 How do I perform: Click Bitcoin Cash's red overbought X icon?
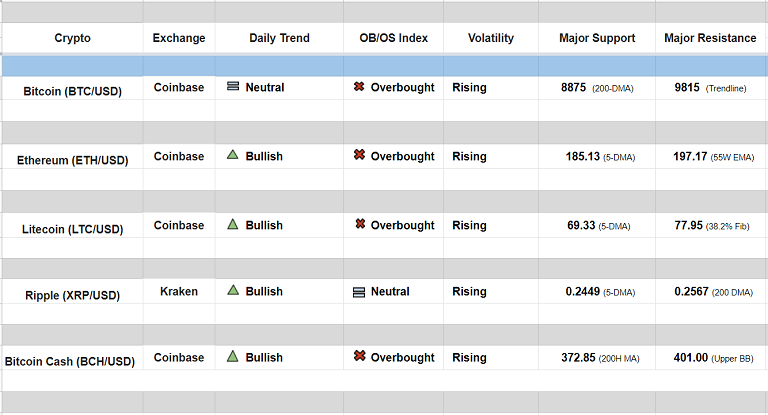359,356
